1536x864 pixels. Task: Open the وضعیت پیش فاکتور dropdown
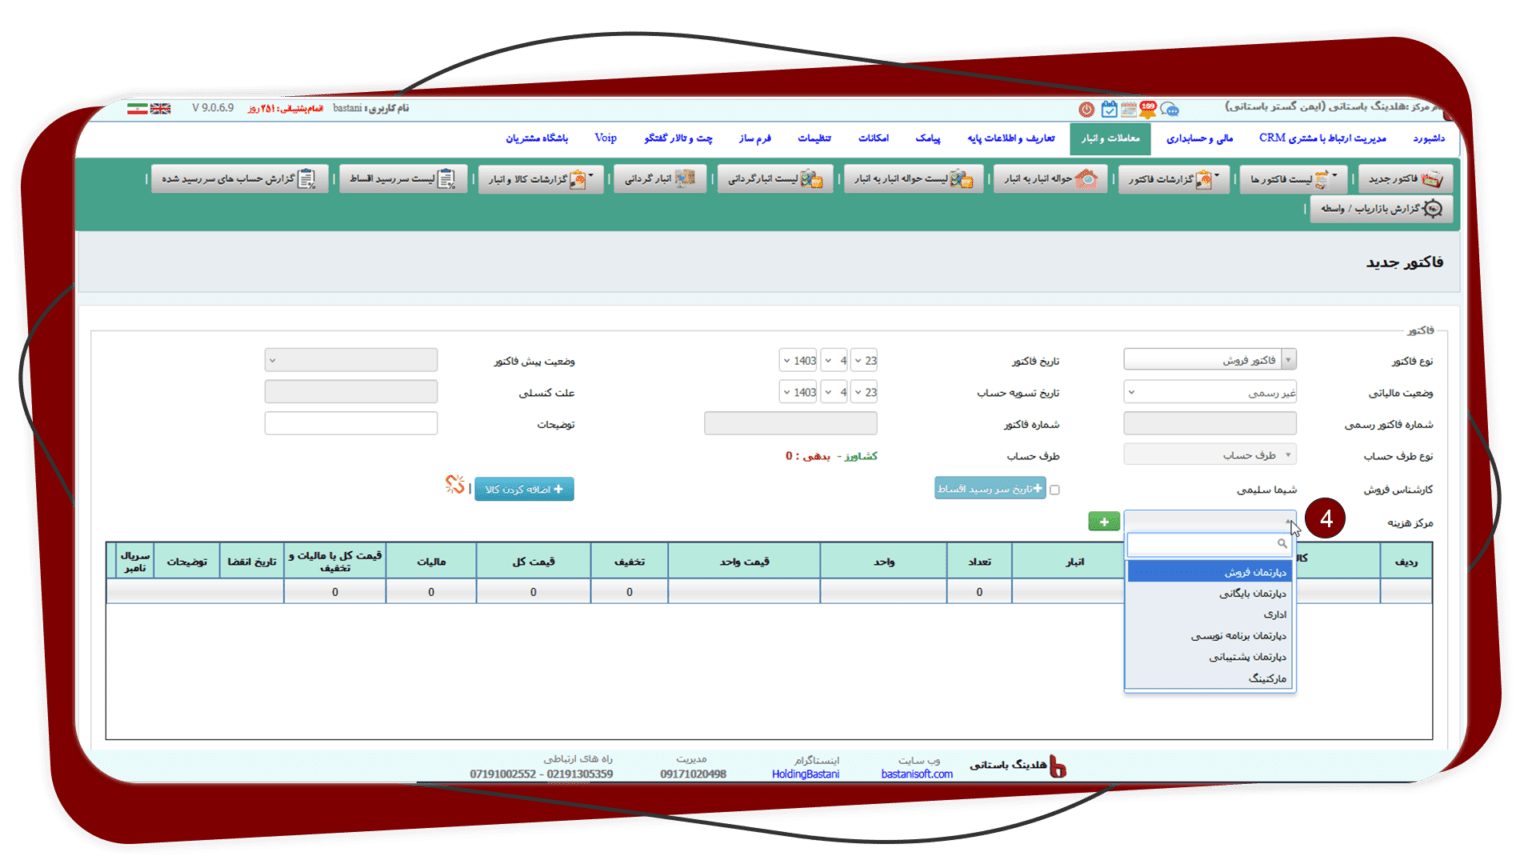tap(351, 360)
